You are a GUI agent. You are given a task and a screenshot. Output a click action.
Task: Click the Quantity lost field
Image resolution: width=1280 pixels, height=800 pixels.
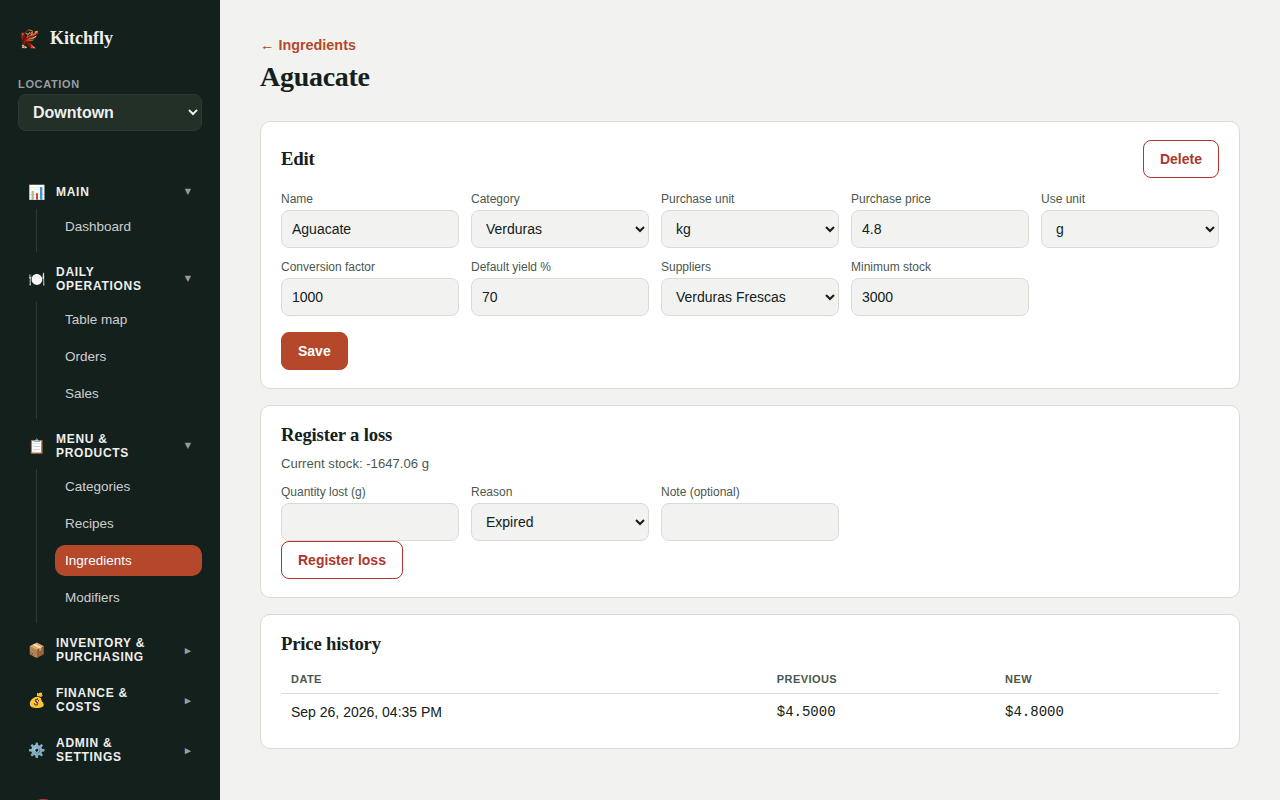(x=370, y=522)
